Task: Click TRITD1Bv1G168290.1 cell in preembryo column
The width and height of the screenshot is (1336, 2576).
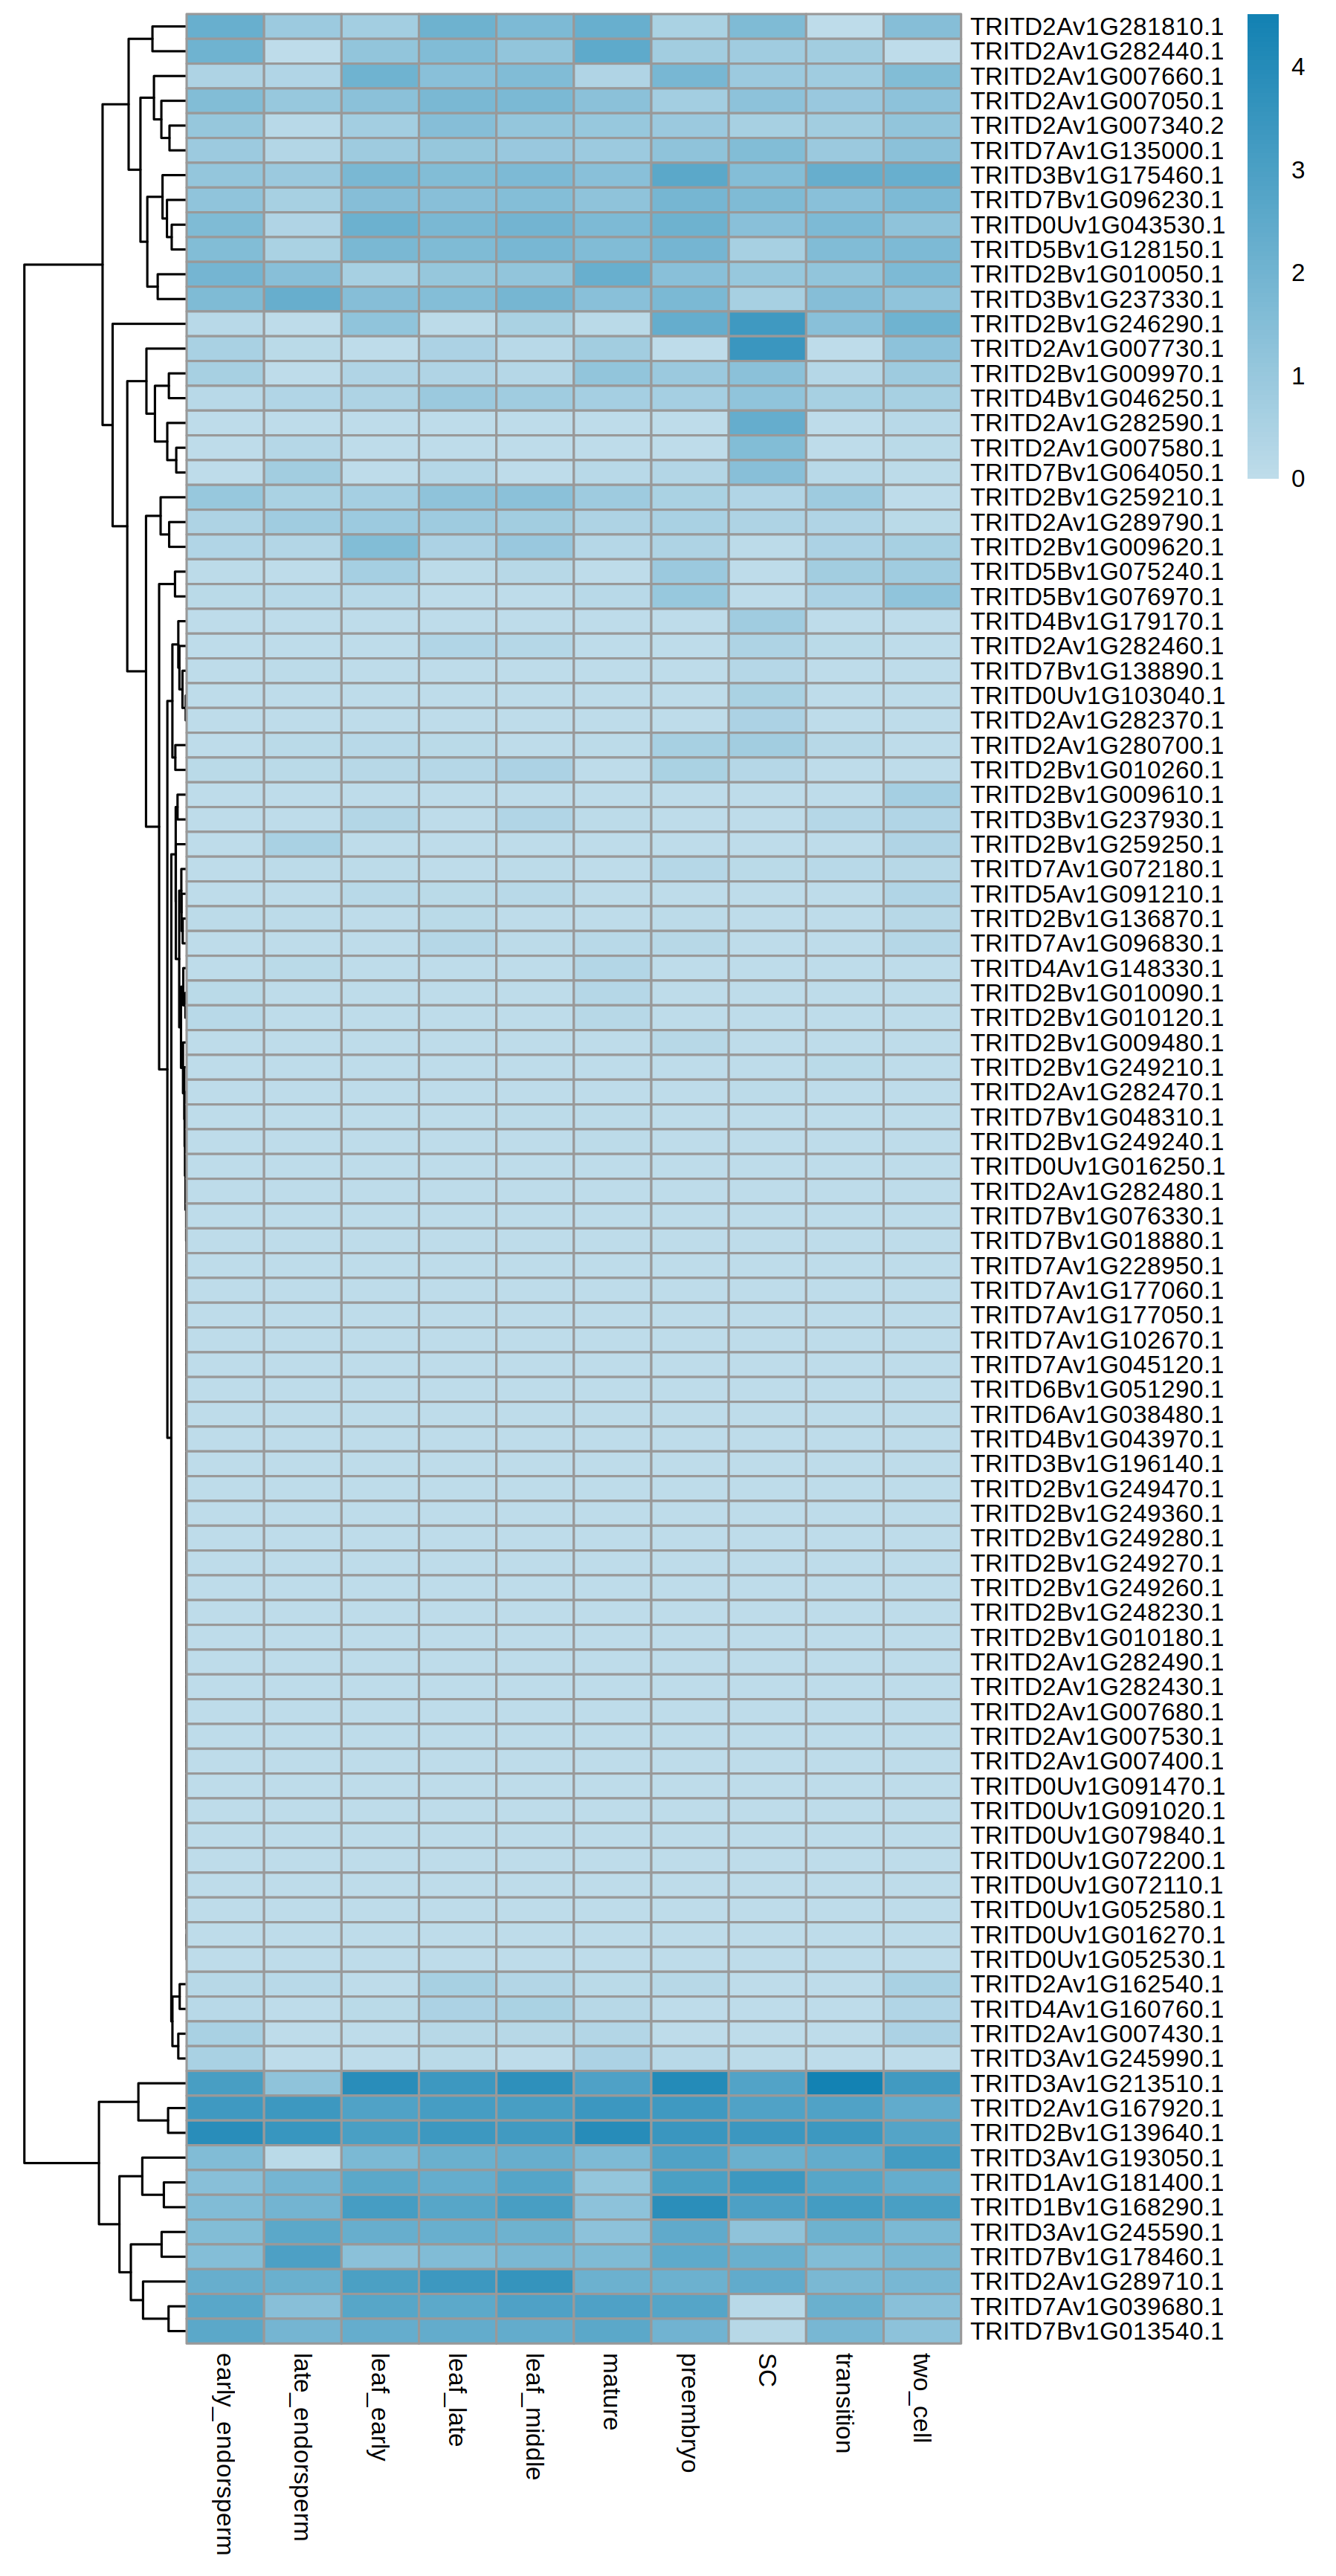Action: click(x=689, y=2207)
